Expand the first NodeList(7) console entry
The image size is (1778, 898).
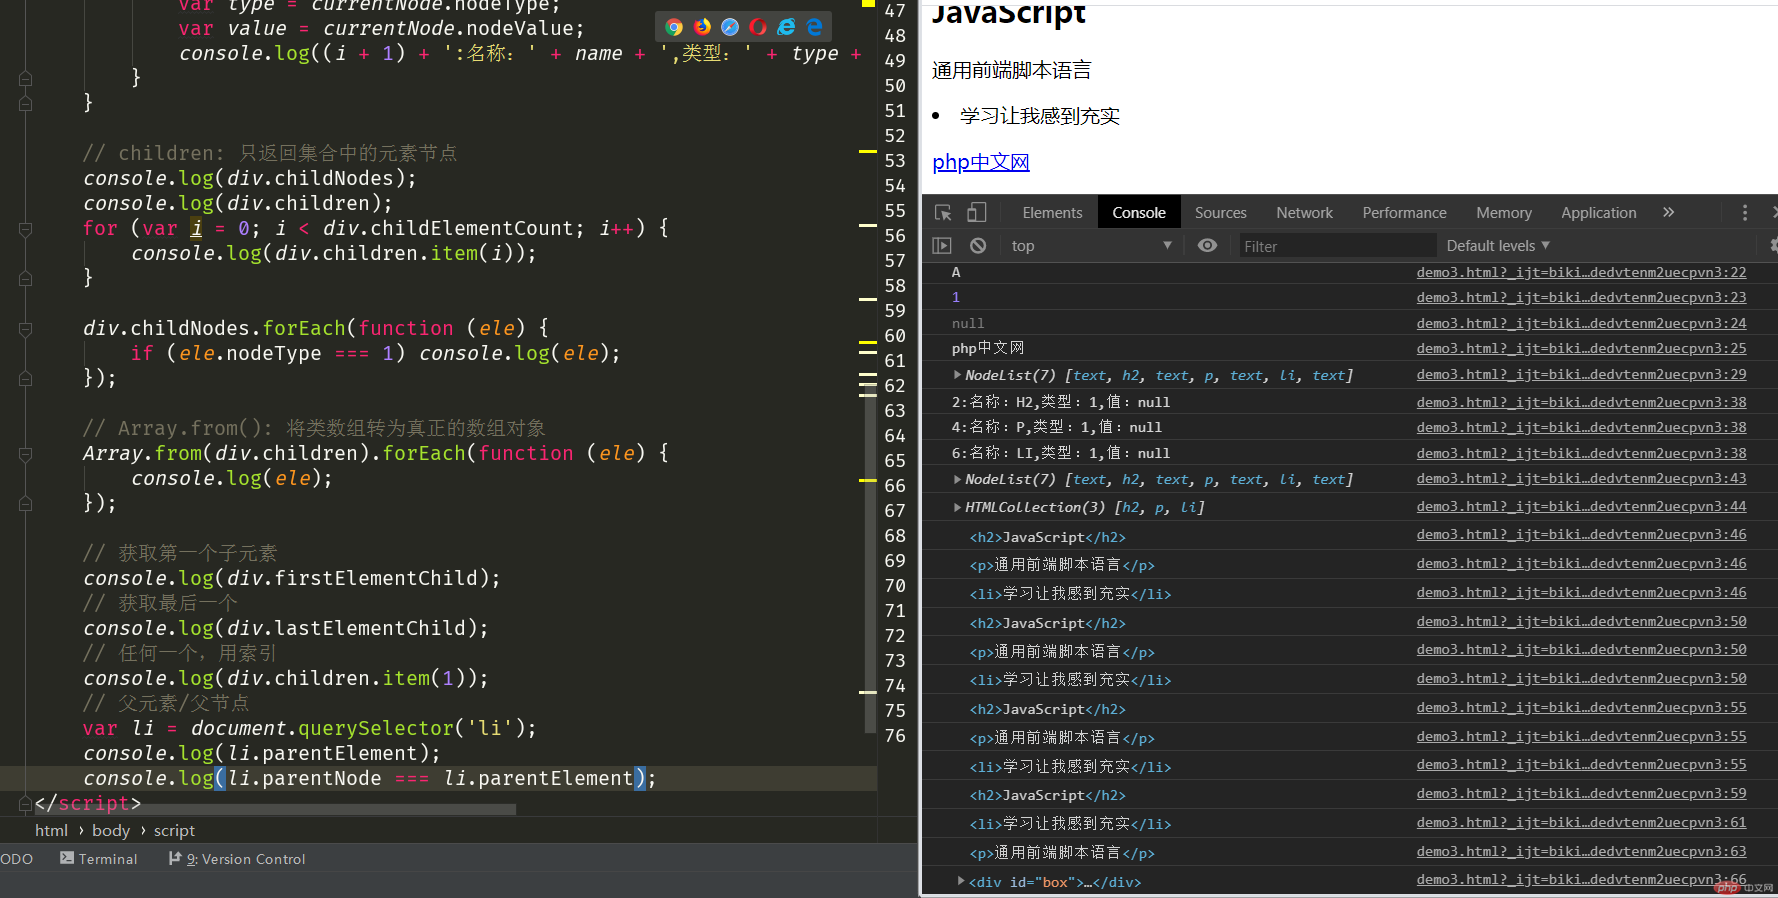point(958,375)
